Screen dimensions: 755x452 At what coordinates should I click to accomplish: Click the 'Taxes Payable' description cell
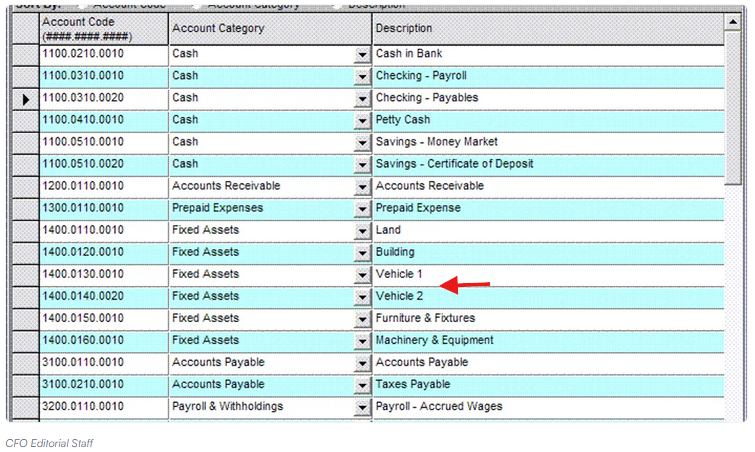click(x=548, y=386)
